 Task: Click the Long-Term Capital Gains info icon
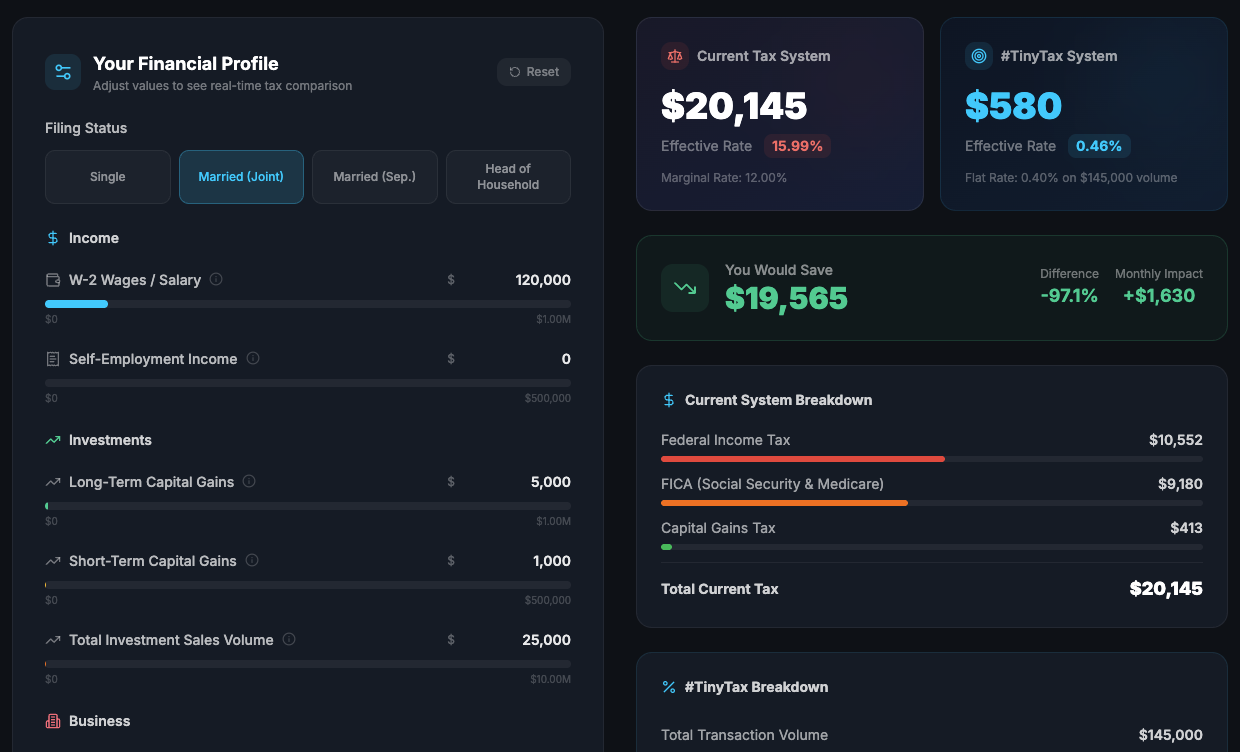[x=249, y=482]
